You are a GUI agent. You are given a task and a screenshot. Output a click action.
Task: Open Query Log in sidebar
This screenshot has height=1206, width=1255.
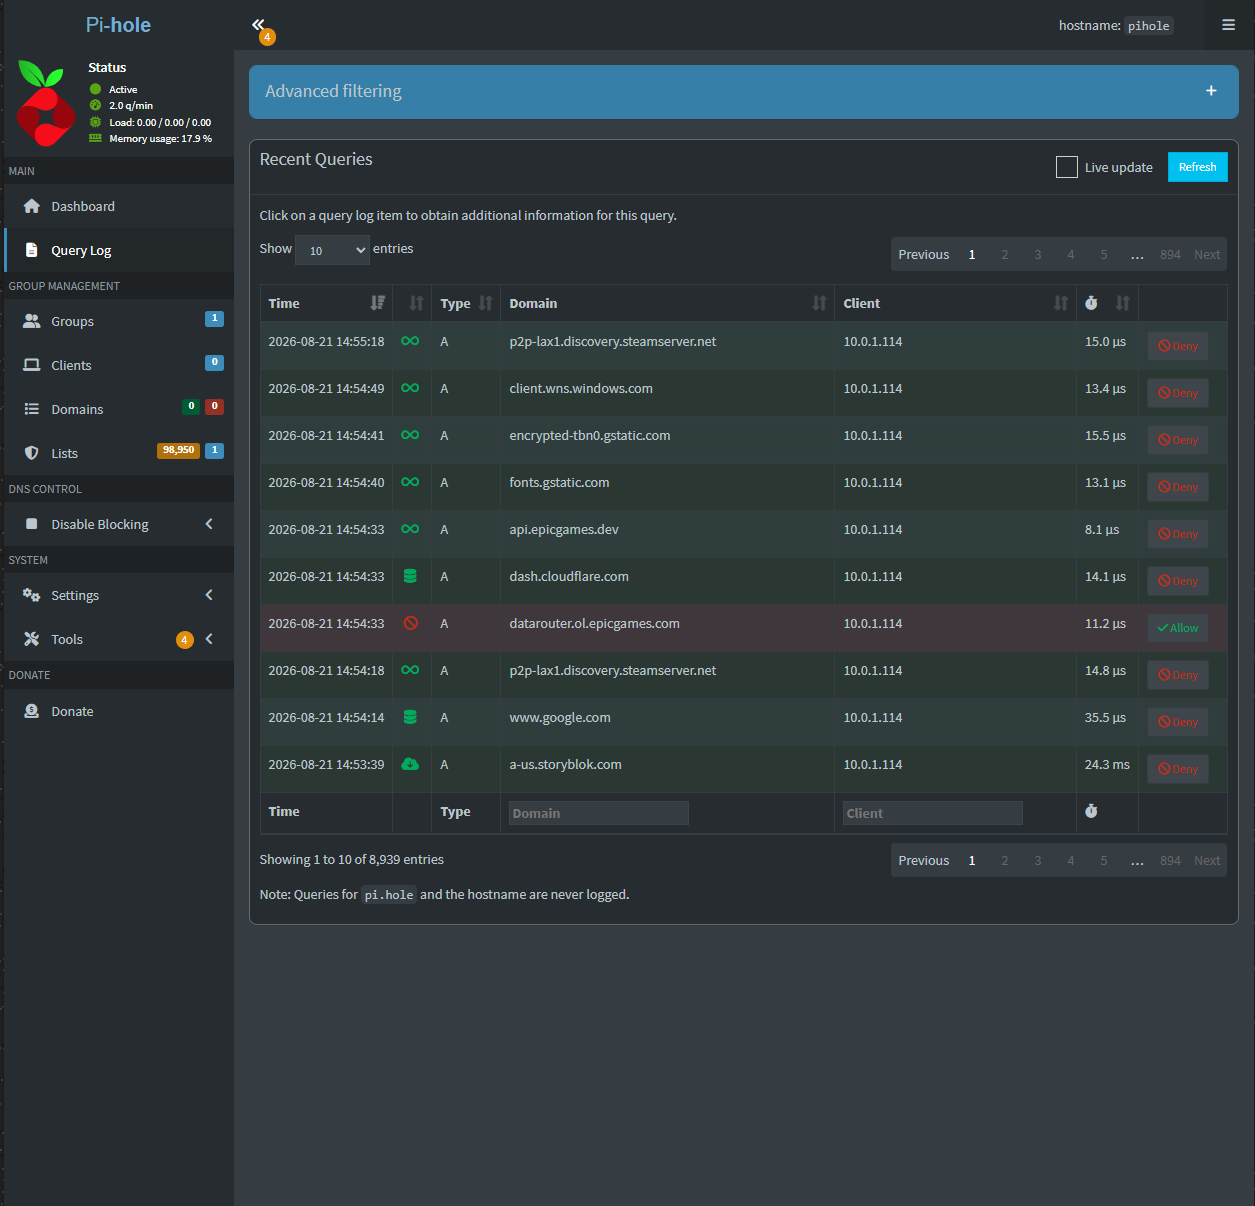click(119, 250)
